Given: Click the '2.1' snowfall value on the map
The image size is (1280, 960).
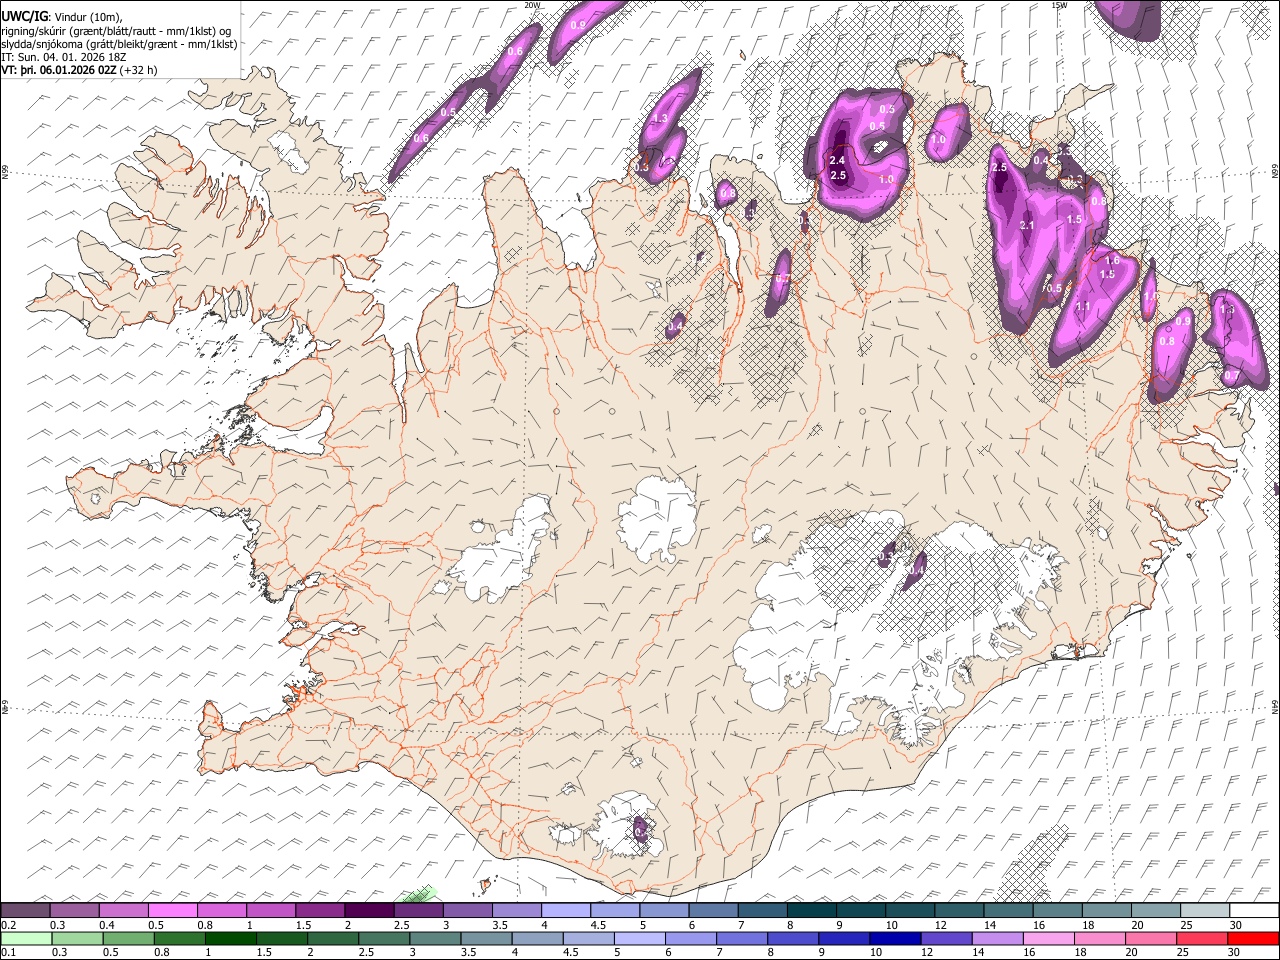Looking at the screenshot, I should tap(1026, 226).
